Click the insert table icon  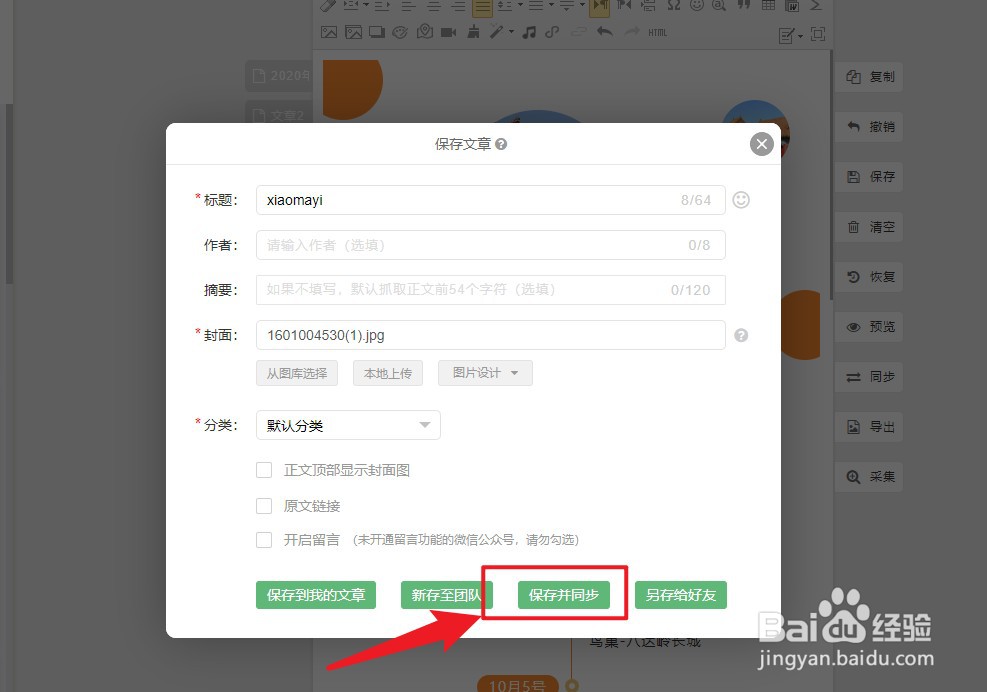(x=769, y=6)
